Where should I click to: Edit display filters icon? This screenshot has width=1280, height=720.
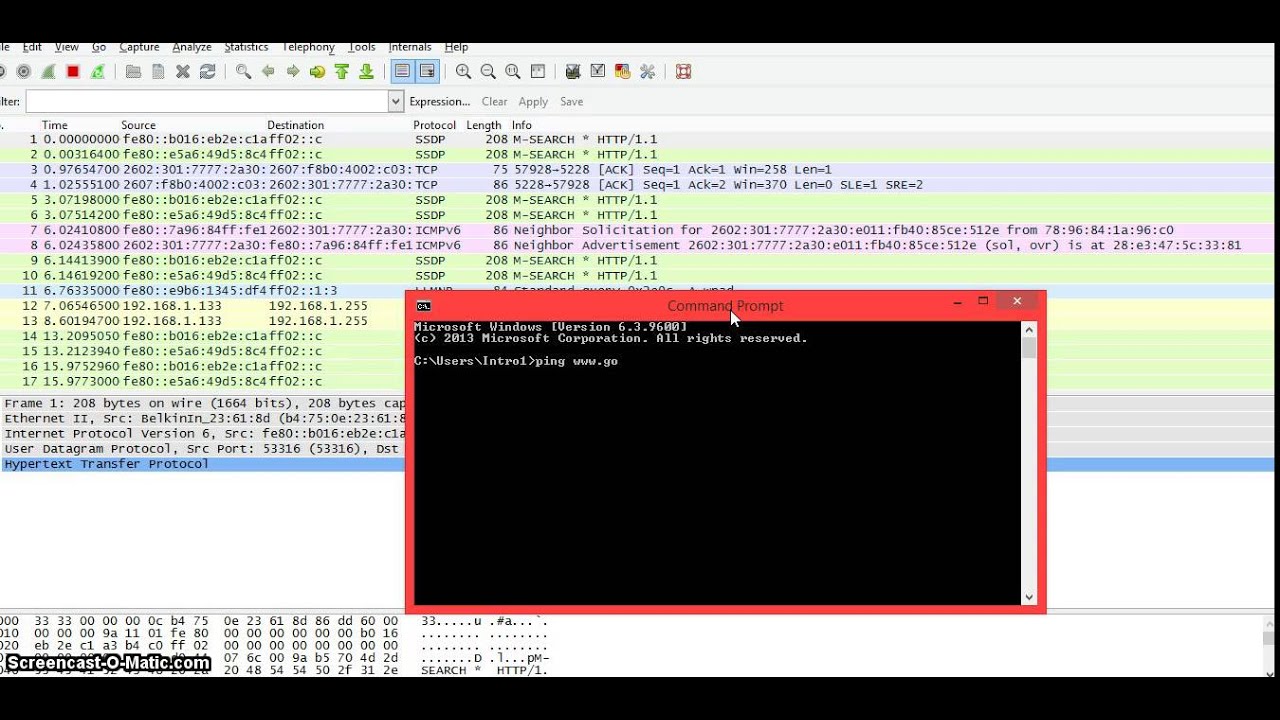(598, 71)
